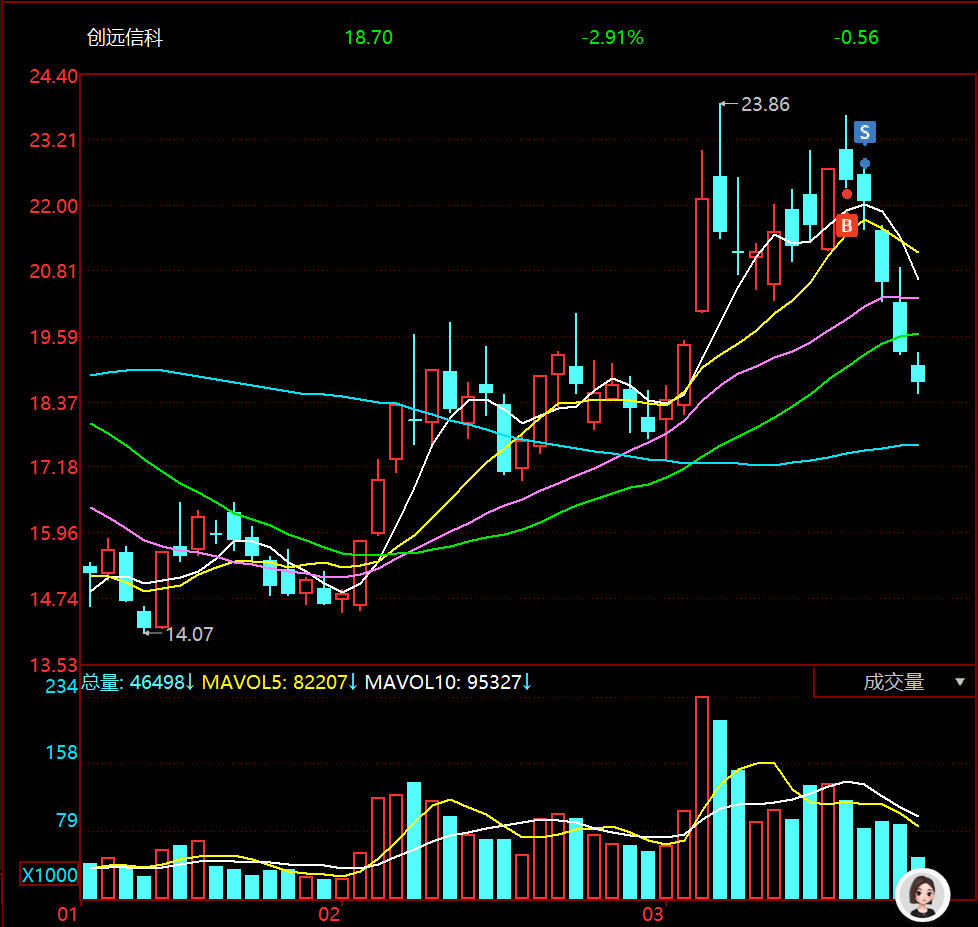Click the red B buy signal marker
The height and width of the screenshot is (927, 978).
846,225
